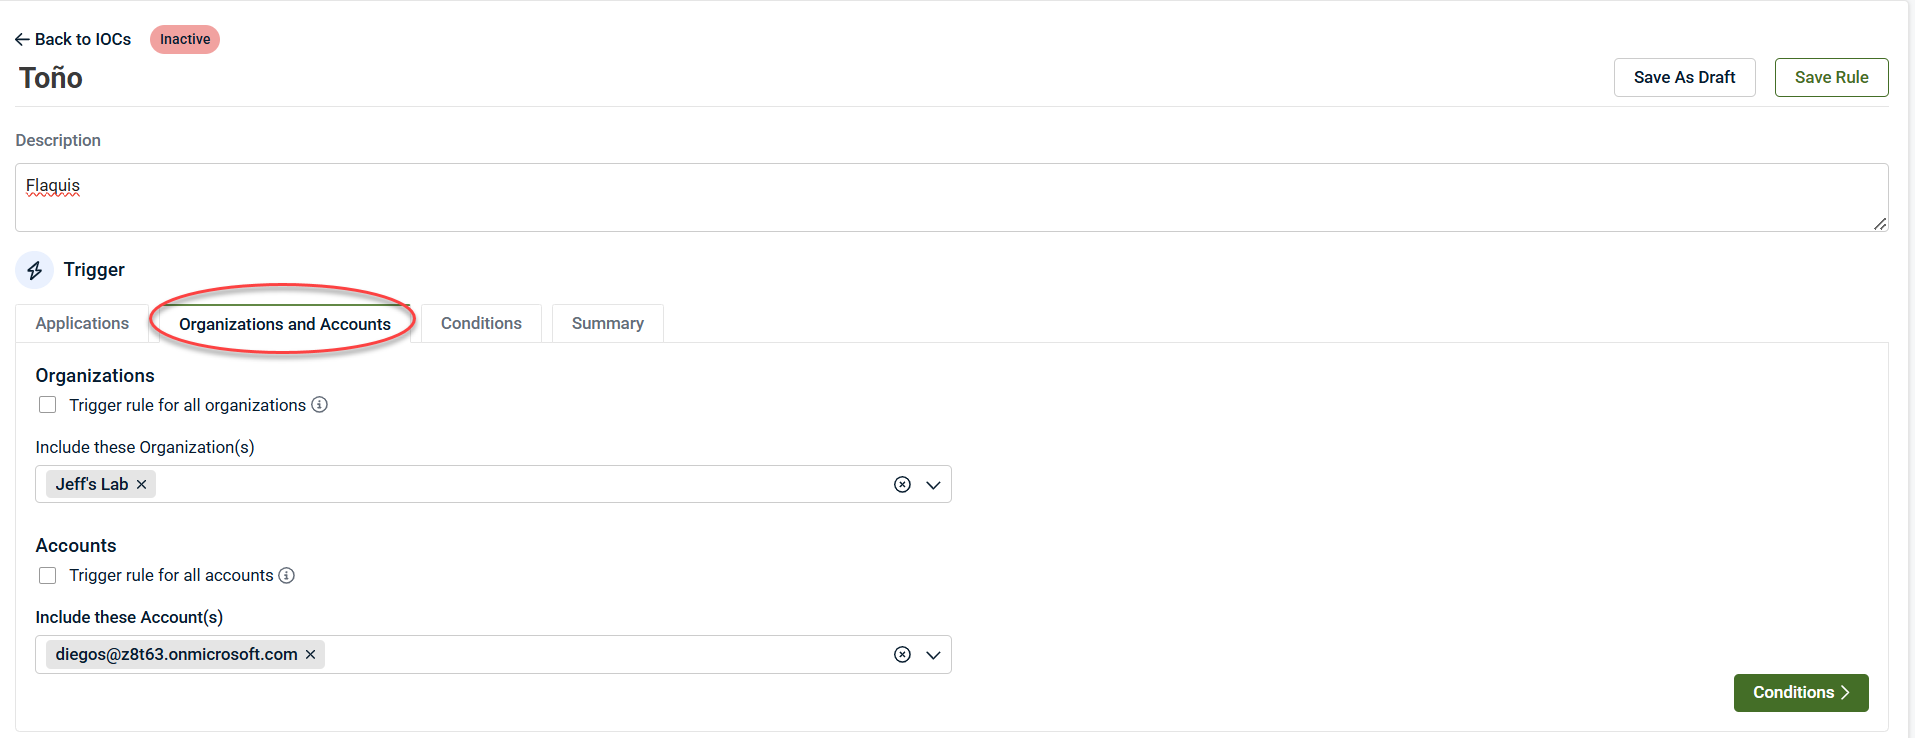This screenshot has width=1915, height=738.
Task: Remove the diegos@z8t63.onmicrosoft.com account tag
Action: pyautogui.click(x=310, y=655)
